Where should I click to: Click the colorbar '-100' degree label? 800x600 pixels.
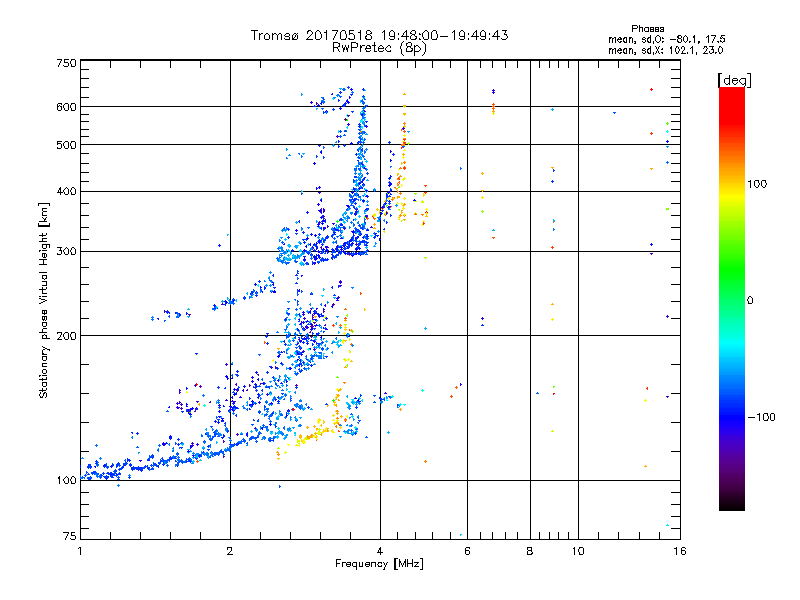click(x=761, y=417)
